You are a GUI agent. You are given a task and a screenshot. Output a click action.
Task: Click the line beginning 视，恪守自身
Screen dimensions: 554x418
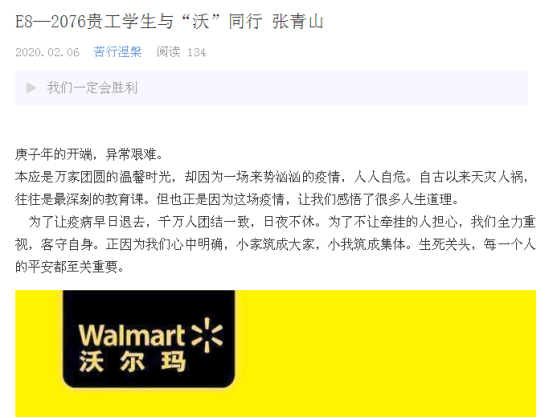click(x=275, y=245)
